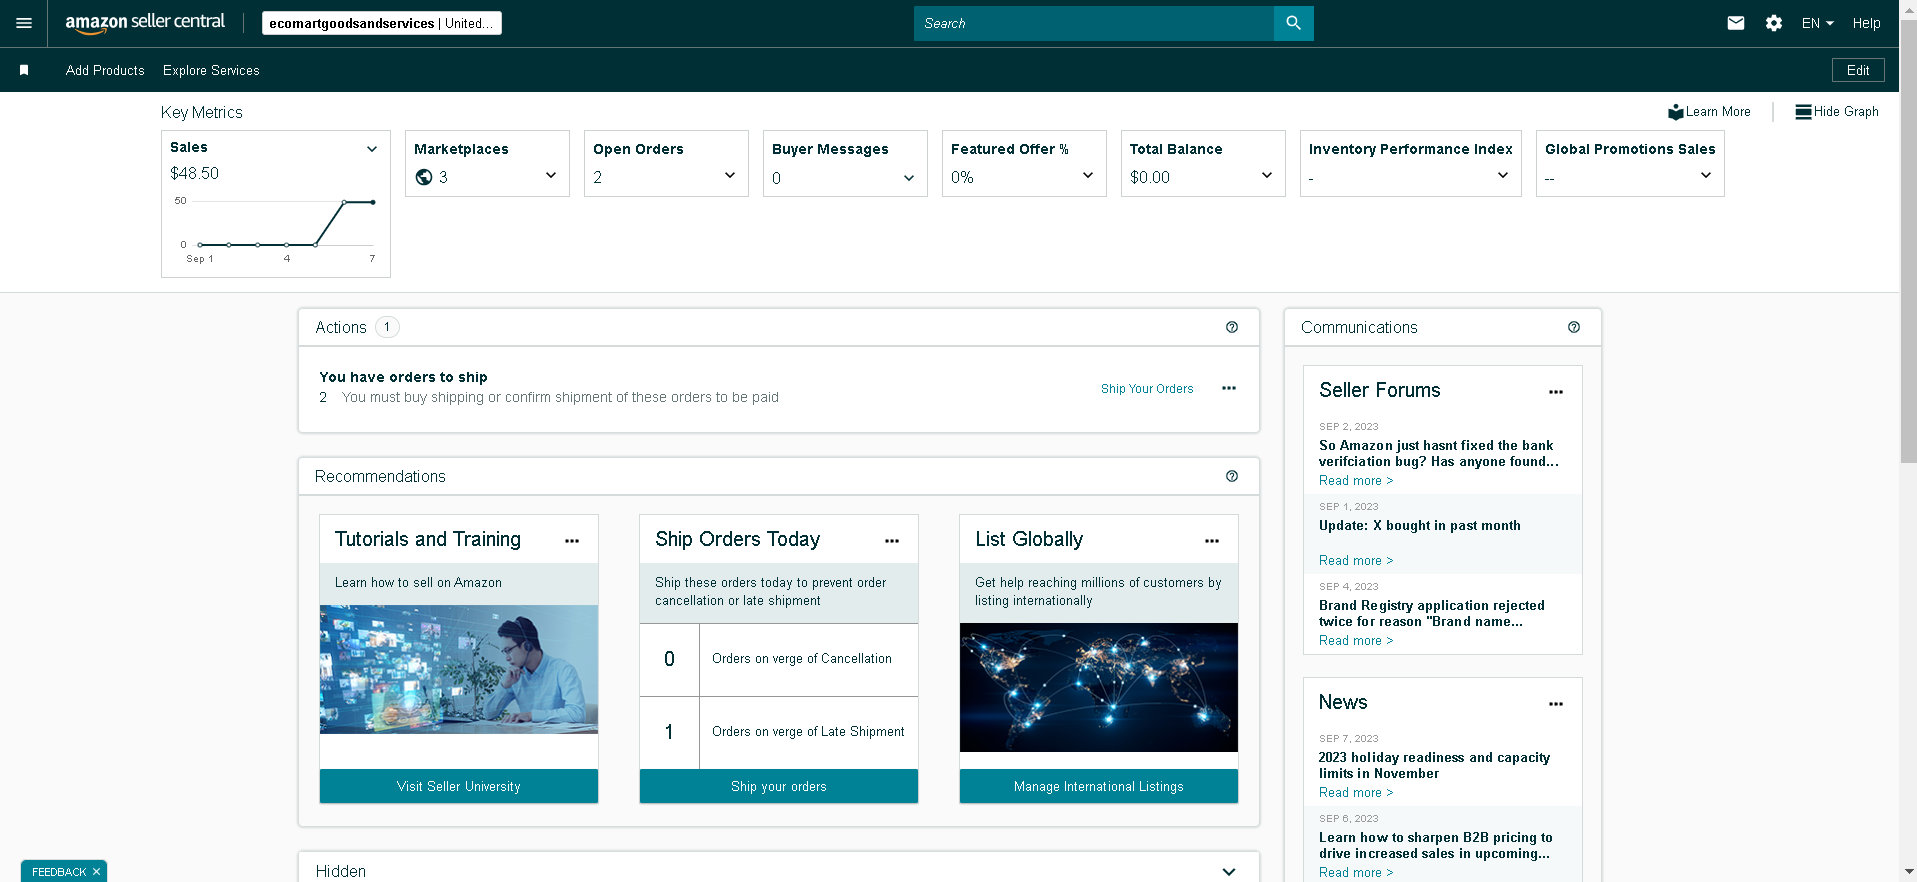
Task: Read more on bank verification forum post
Action: 1356,481
